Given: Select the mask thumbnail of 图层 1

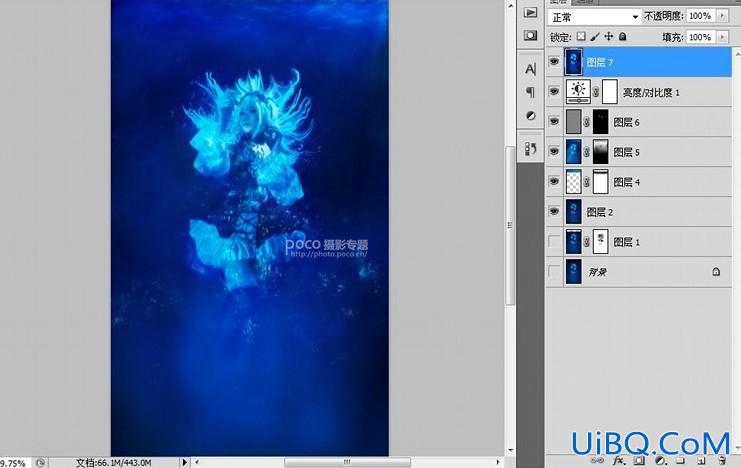Looking at the screenshot, I should (600, 242).
